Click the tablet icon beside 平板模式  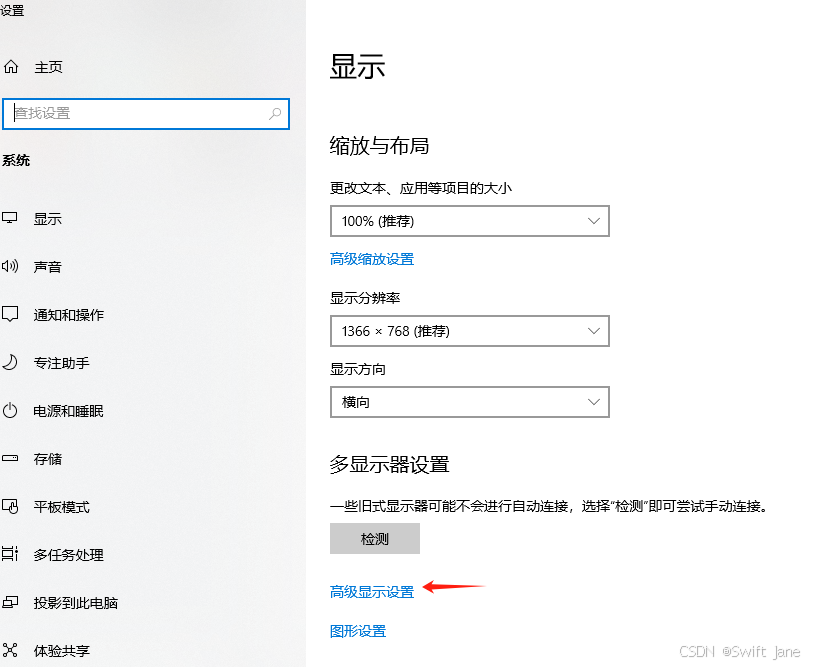pyautogui.click(x=10, y=506)
